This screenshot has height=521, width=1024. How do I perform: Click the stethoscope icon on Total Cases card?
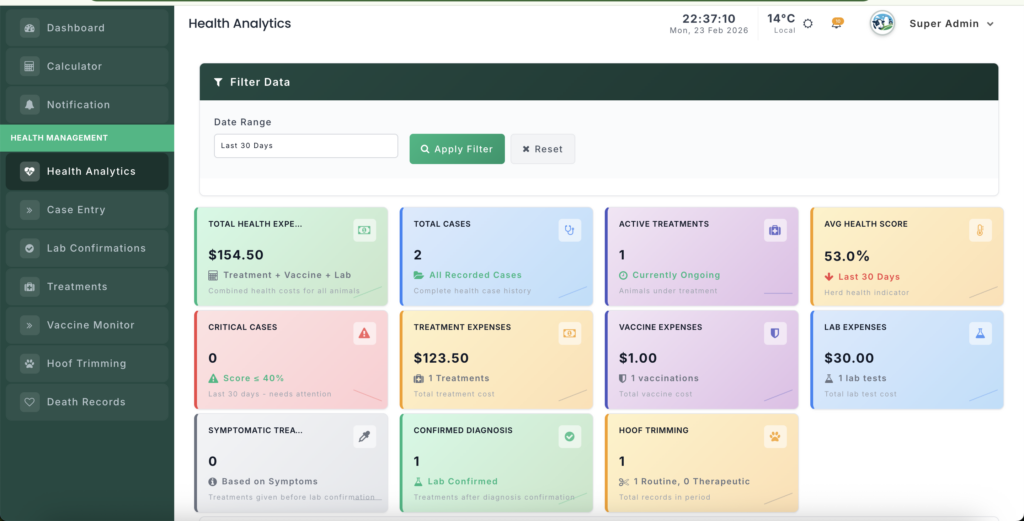(x=569, y=230)
